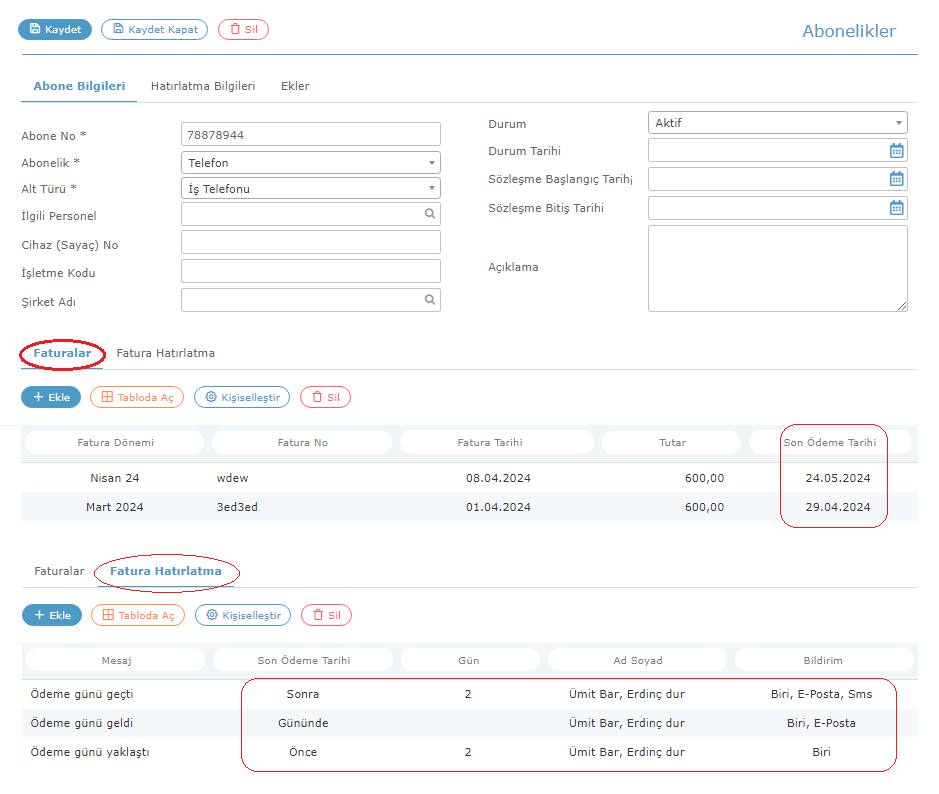The width and height of the screenshot is (939, 794).
Task: Expand the Alt Türü dropdown
Action: pos(311,189)
